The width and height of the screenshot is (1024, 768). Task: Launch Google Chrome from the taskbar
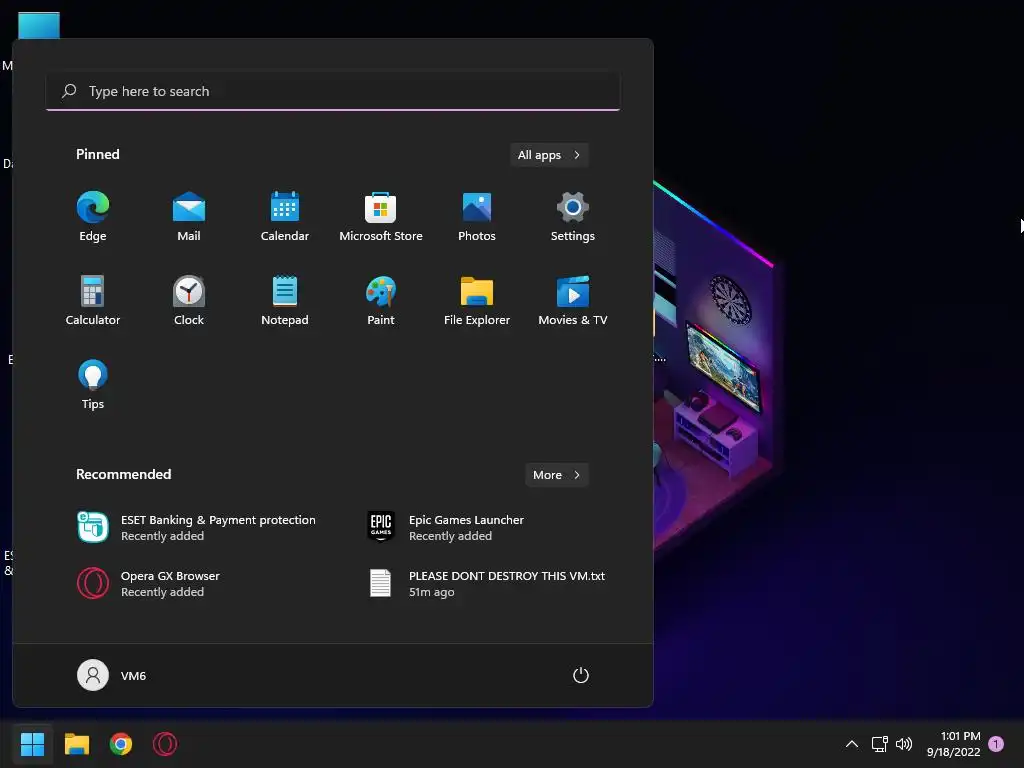121,744
